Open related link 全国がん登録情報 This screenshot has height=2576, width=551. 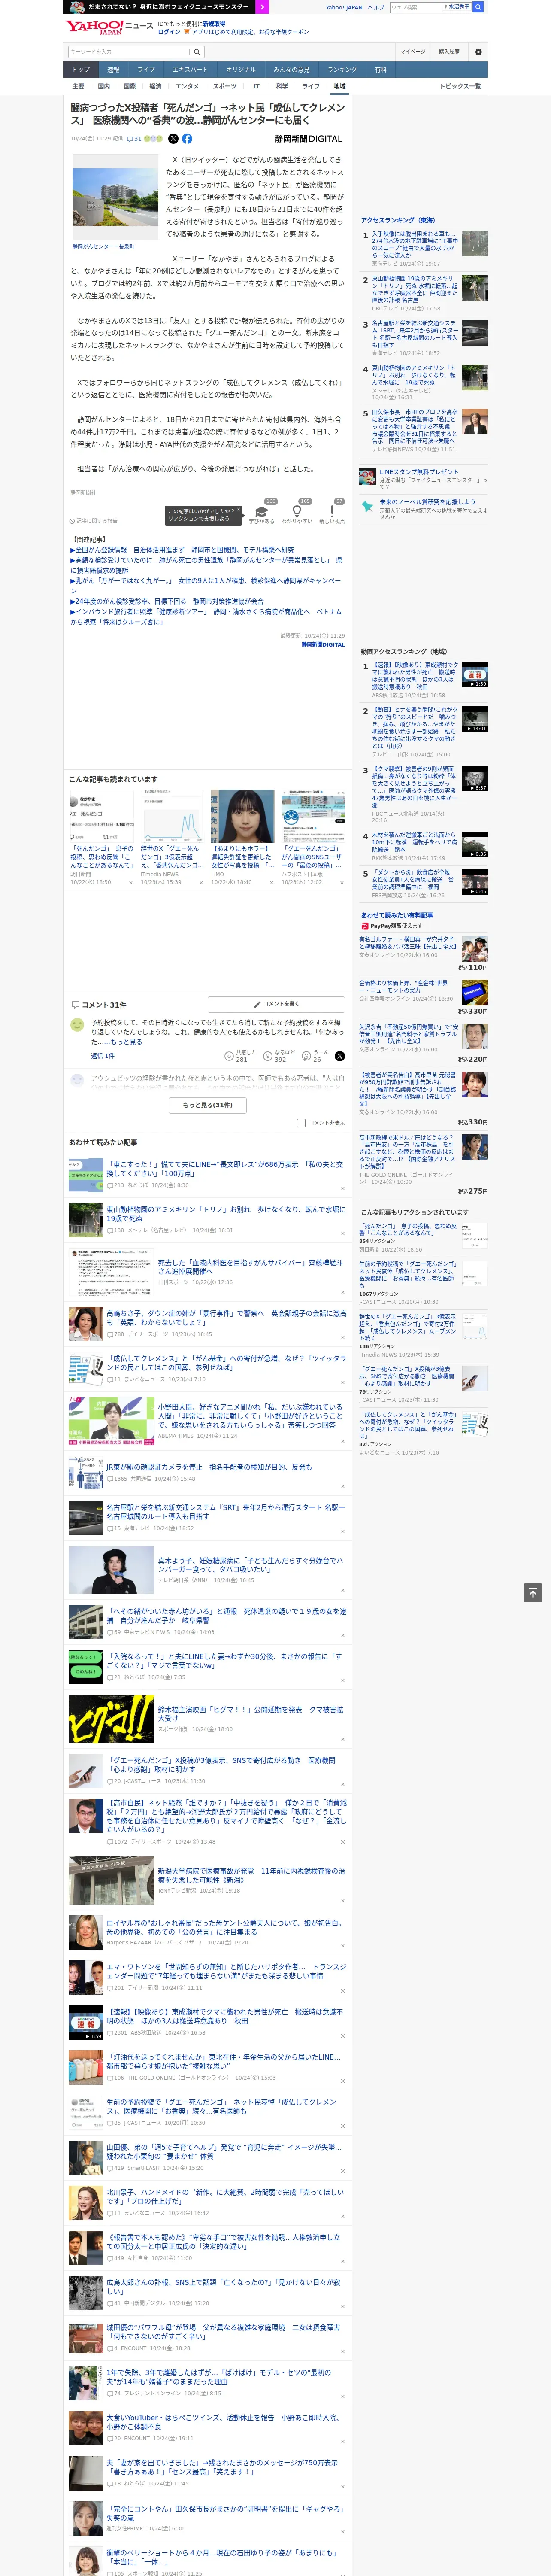(183, 550)
